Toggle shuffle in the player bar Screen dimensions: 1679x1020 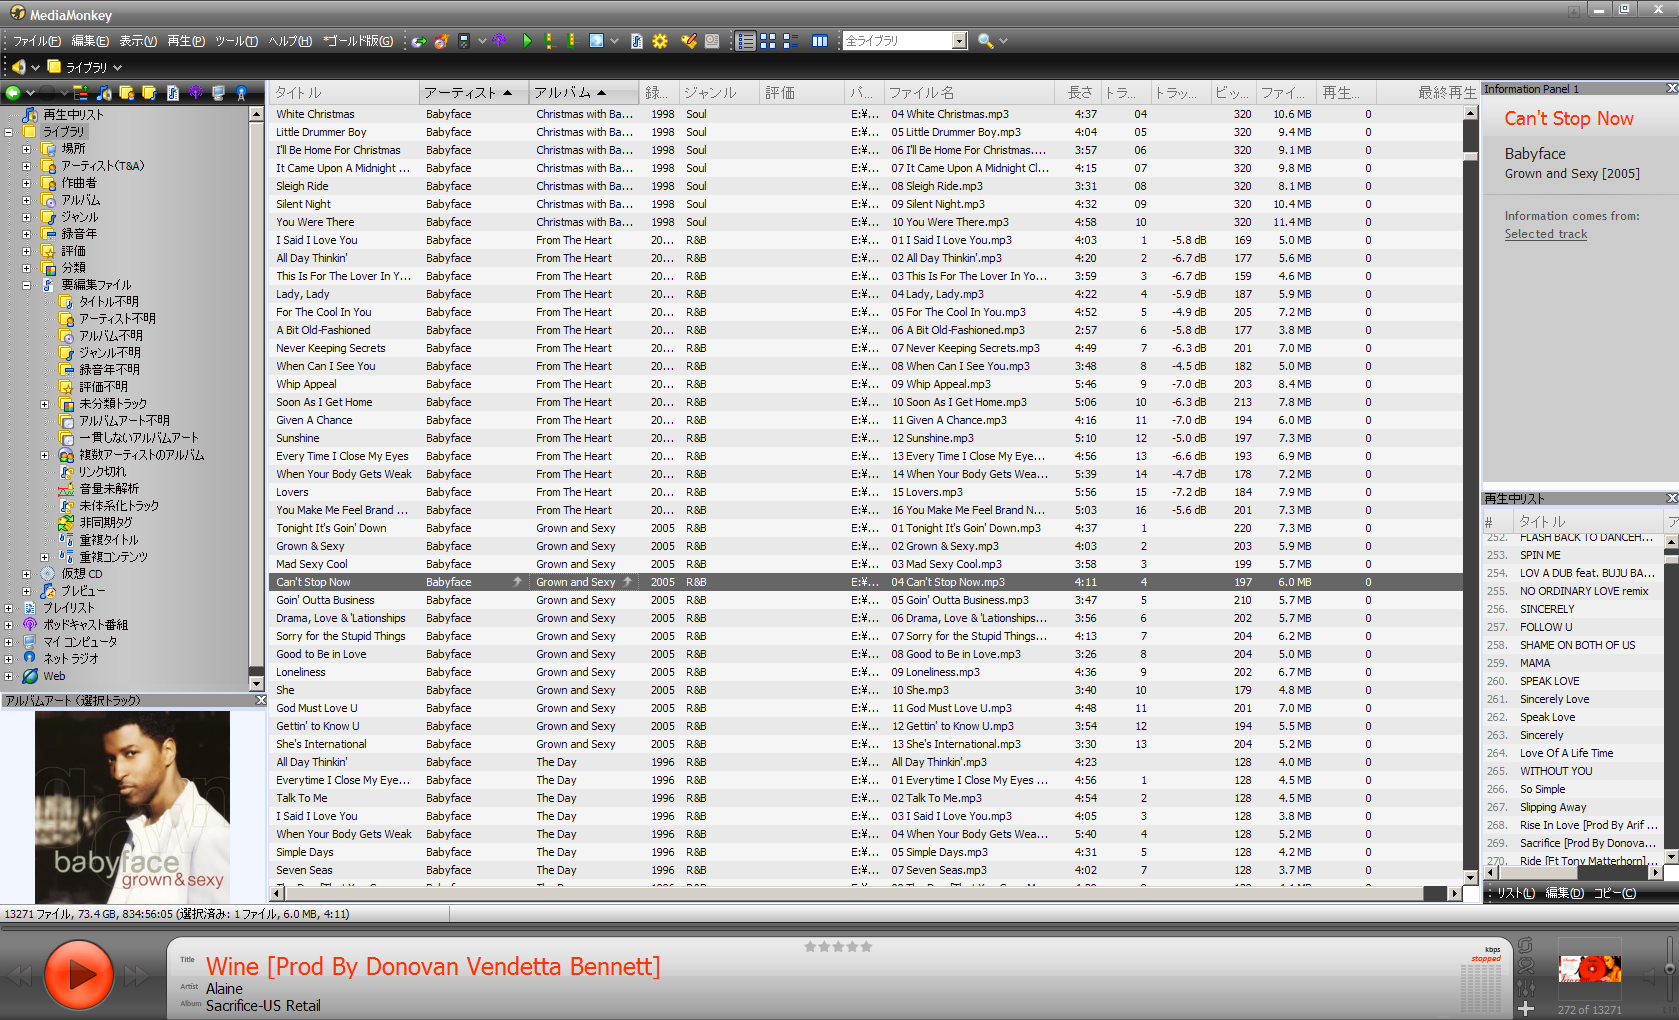point(1525,966)
